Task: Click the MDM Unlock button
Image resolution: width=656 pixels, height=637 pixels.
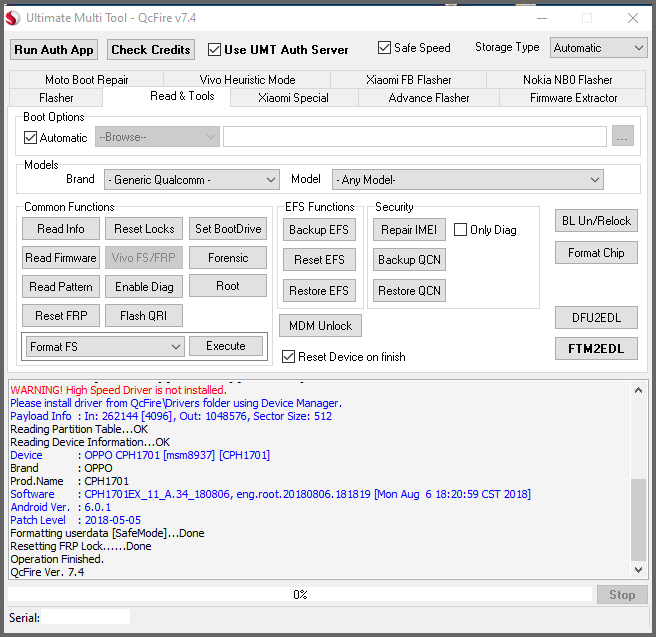Action: (x=320, y=325)
